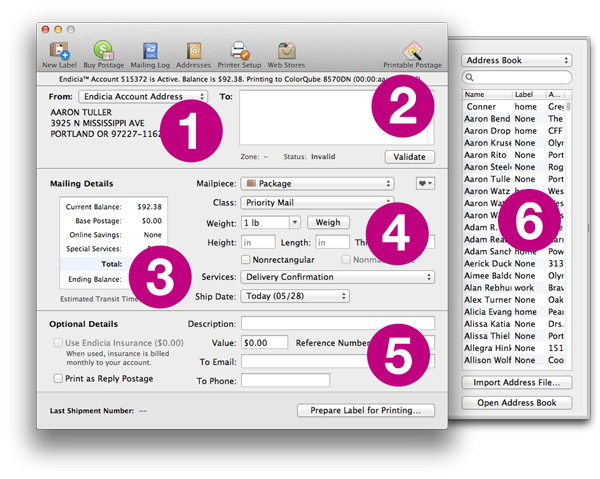Viewport: 600px width, 479px height.
Task: Select Allison Wolf address row
Action: [x=514, y=360]
